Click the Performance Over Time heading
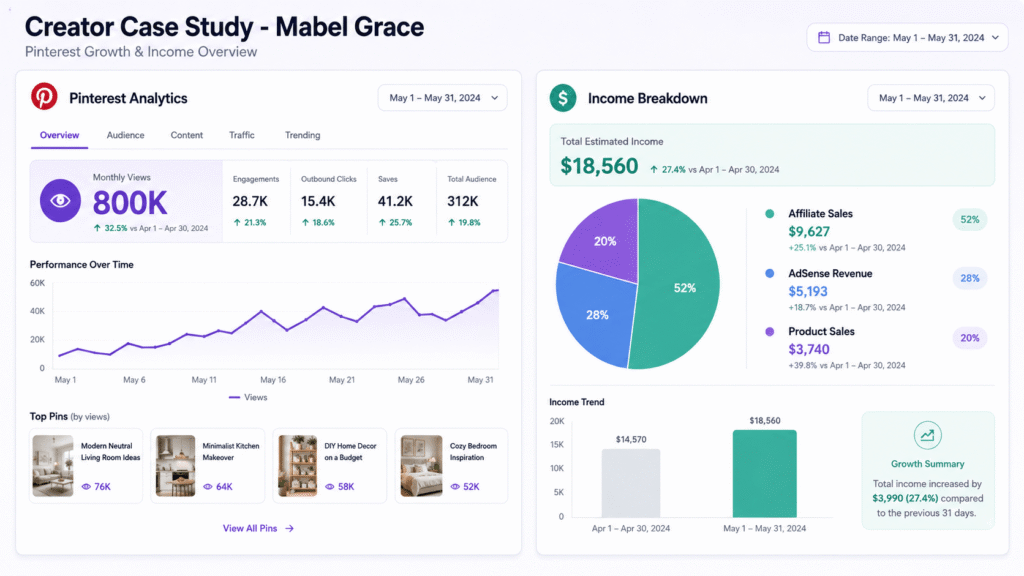 tap(82, 264)
